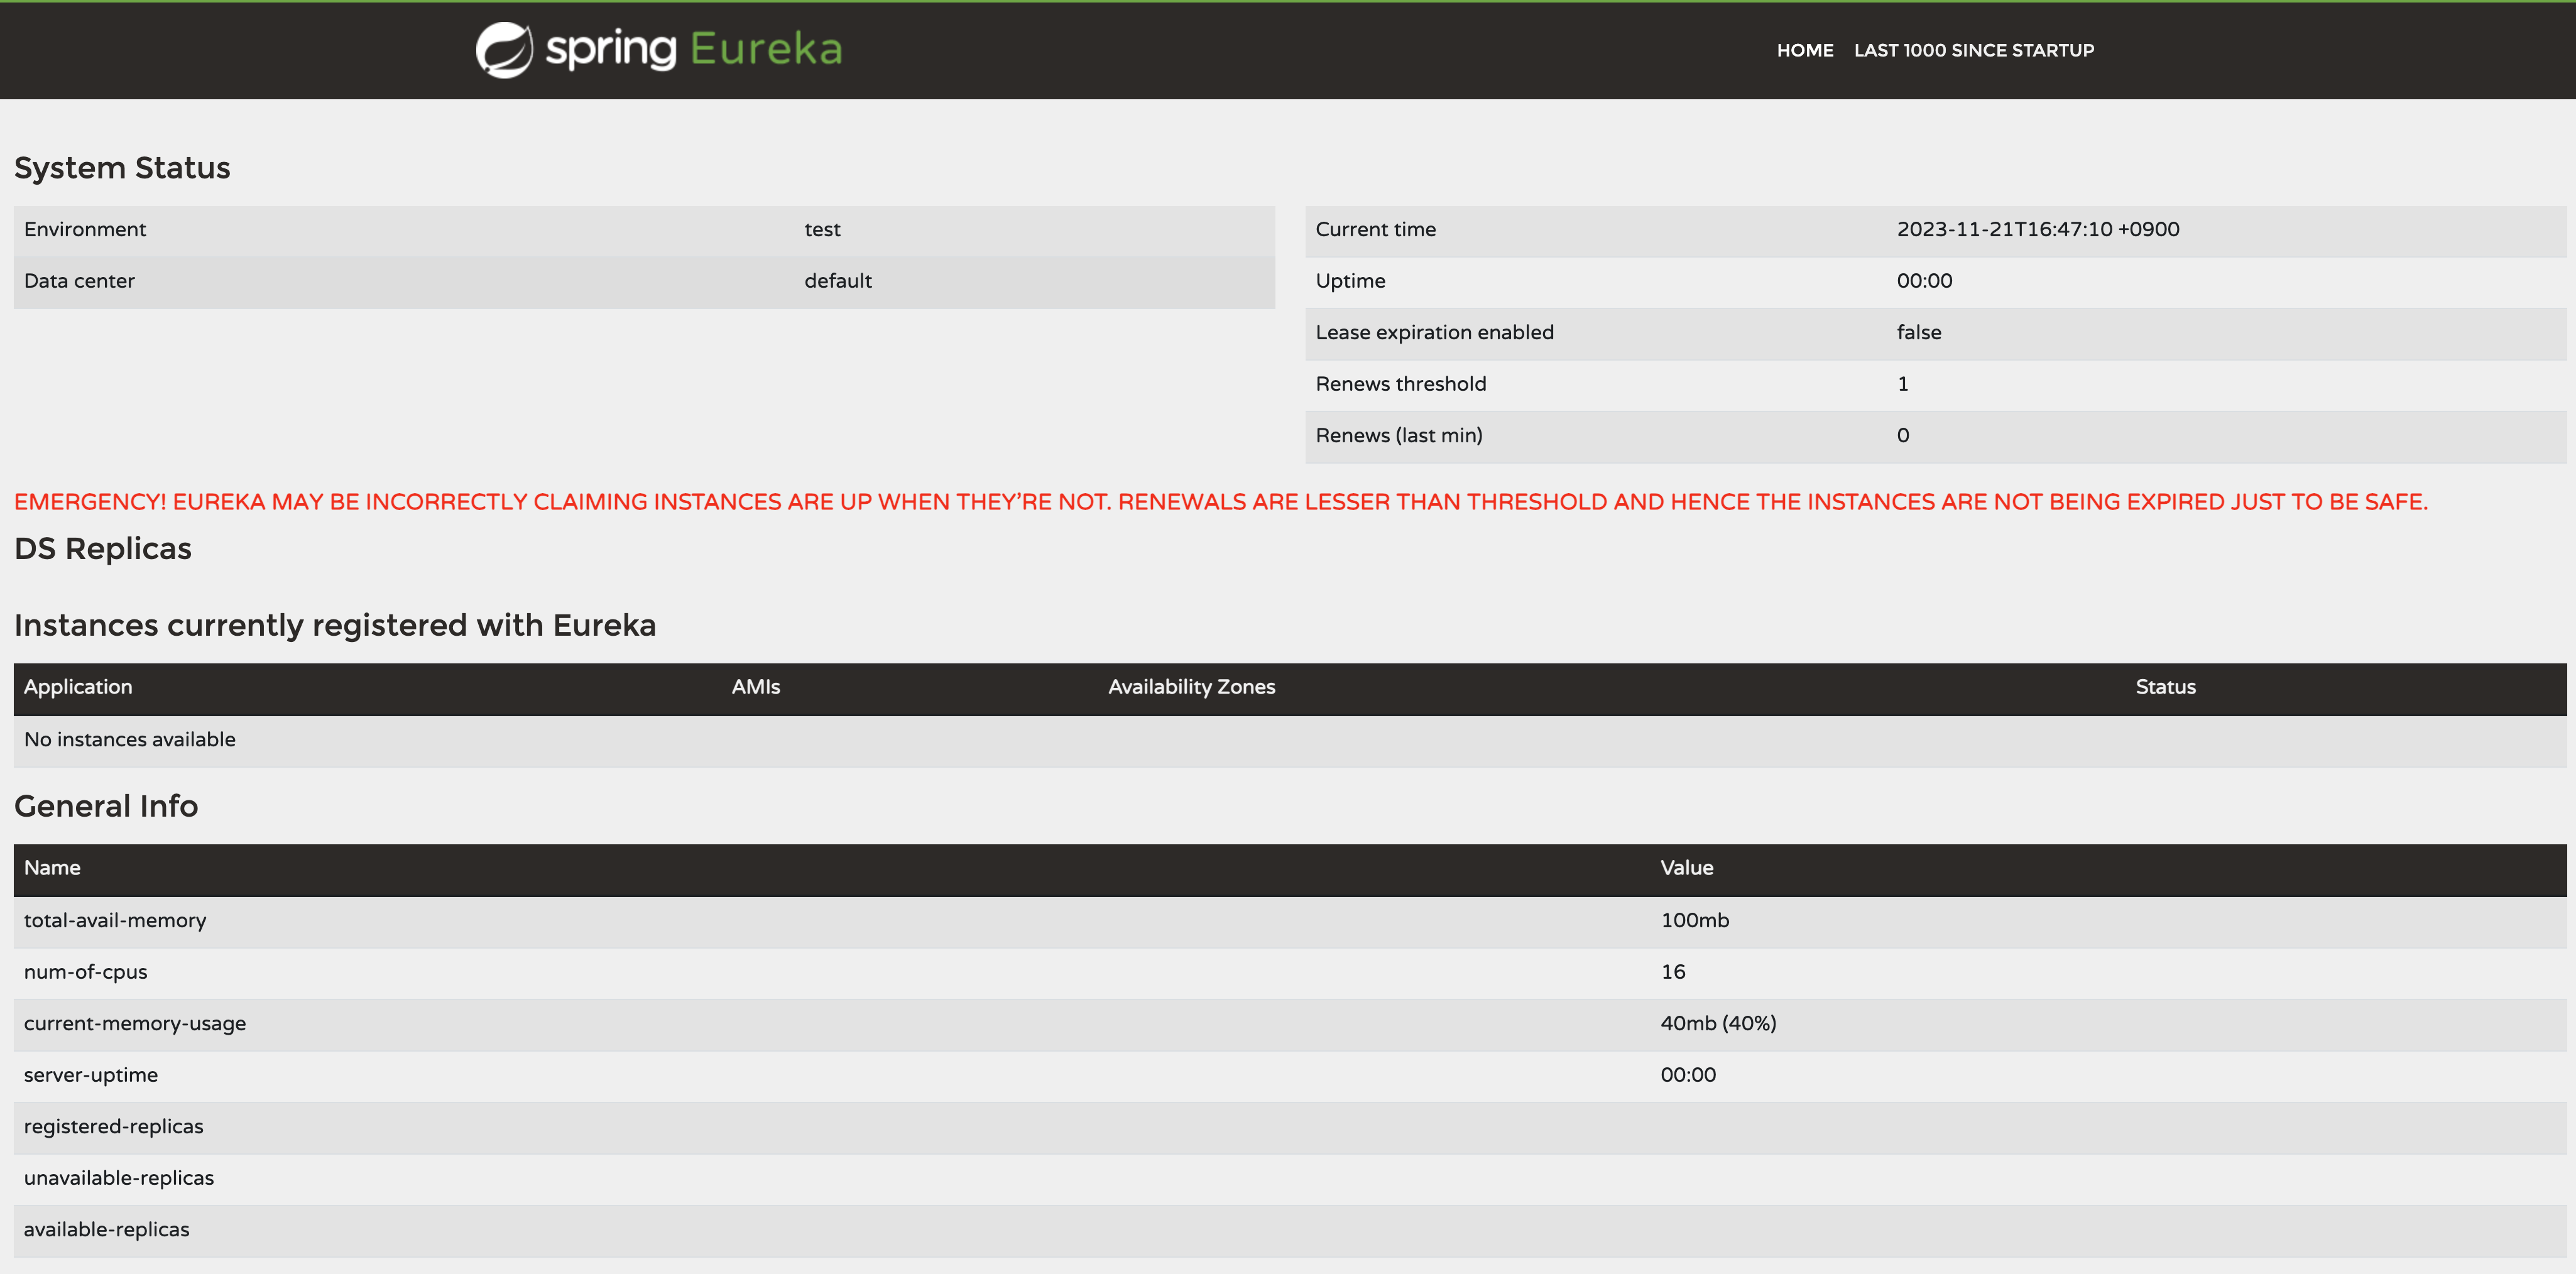Image resolution: width=2576 pixels, height=1274 pixels.
Task: Select the timestamp 2023-11-21T16:47:10 +0900
Action: [2038, 229]
